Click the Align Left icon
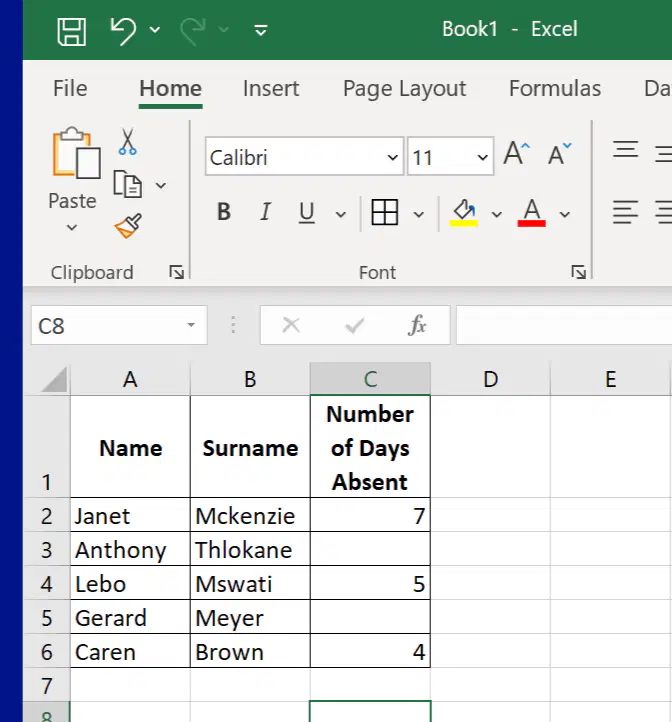Screen dimensions: 672x722 pos(625,212)
